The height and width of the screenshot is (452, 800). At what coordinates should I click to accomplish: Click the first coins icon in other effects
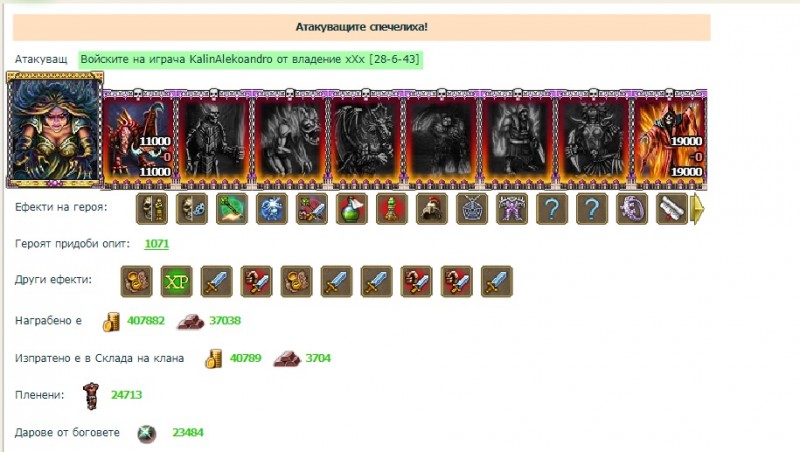click(136, 281)
